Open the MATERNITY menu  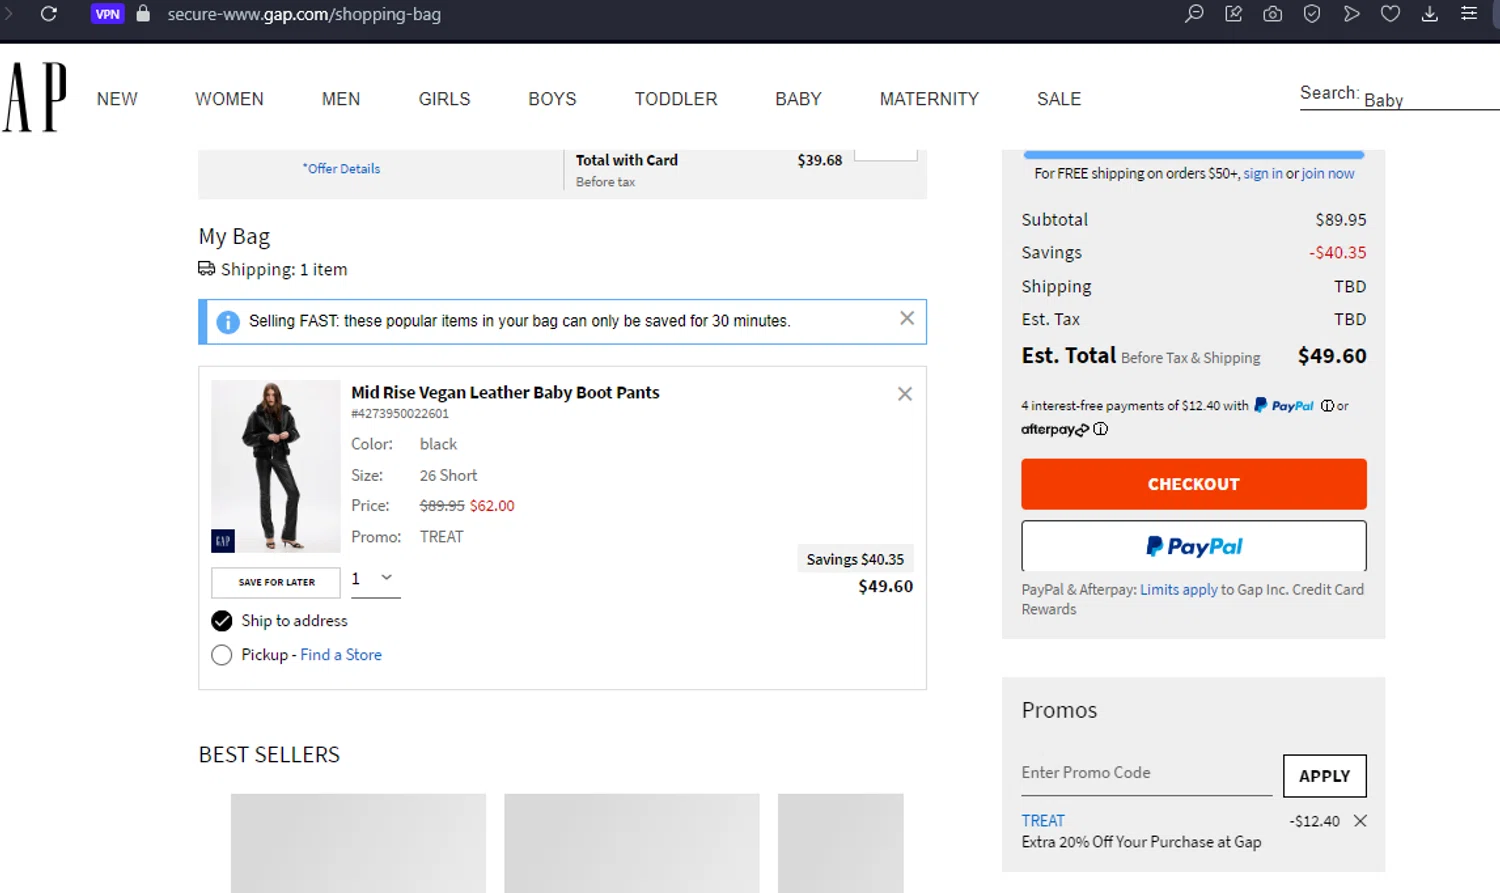click(x=929, y=99)
